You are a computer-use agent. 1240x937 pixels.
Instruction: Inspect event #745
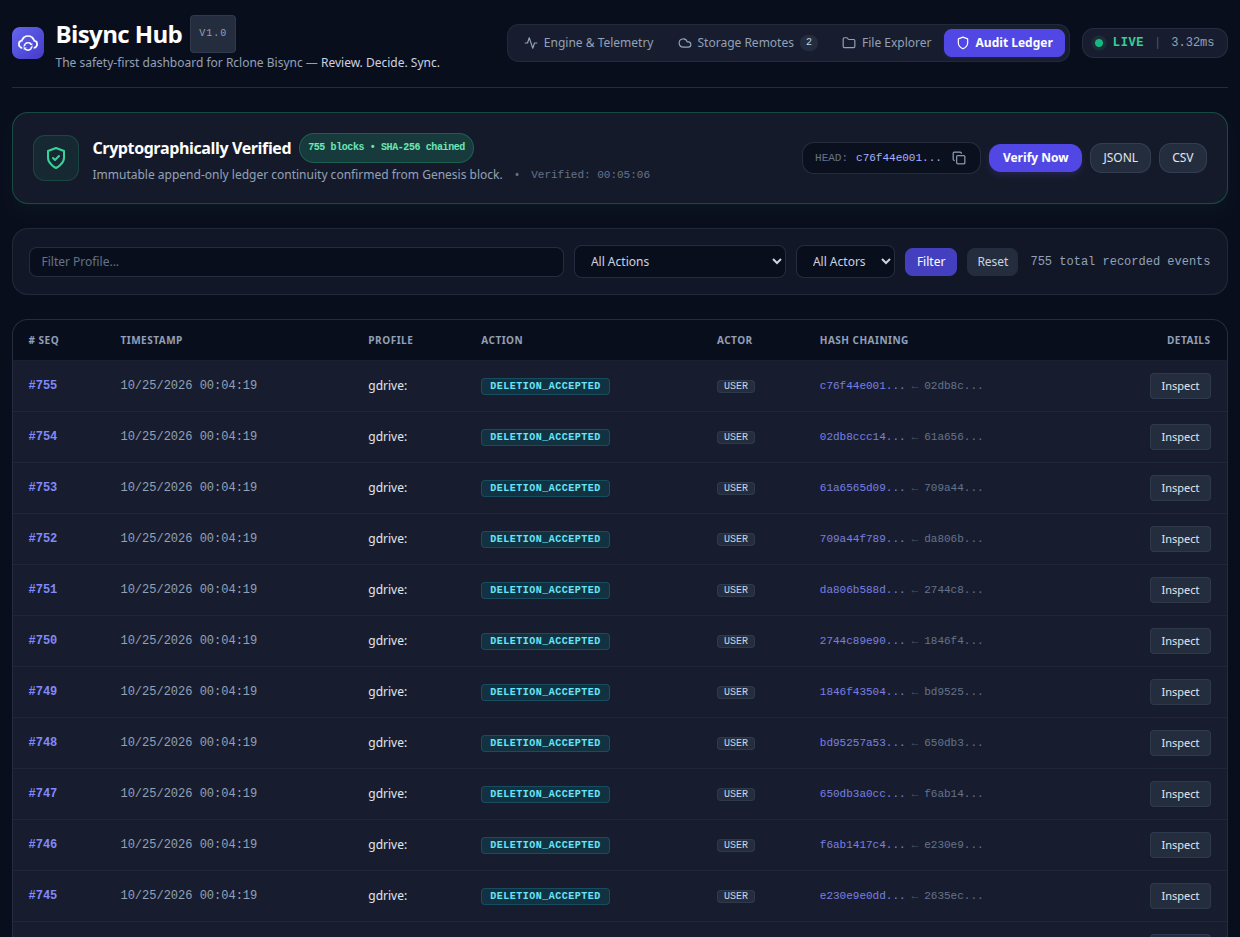coord(1180,896)
